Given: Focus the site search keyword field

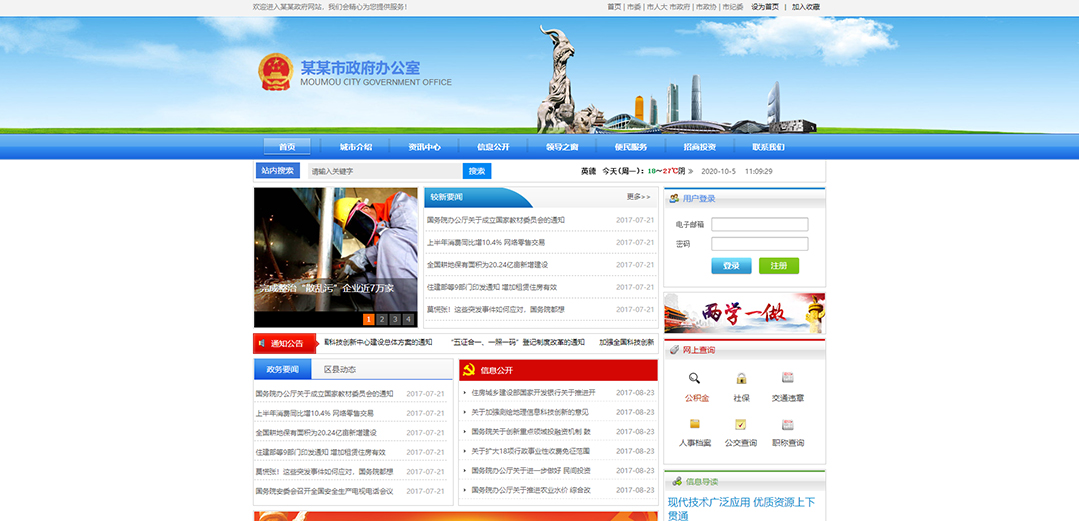Looking at the screenshot, I should (384, 171).
